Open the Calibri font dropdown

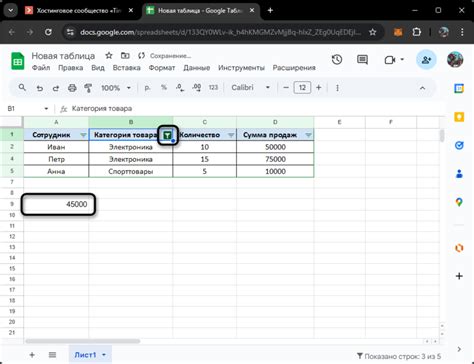pos(250,88)
